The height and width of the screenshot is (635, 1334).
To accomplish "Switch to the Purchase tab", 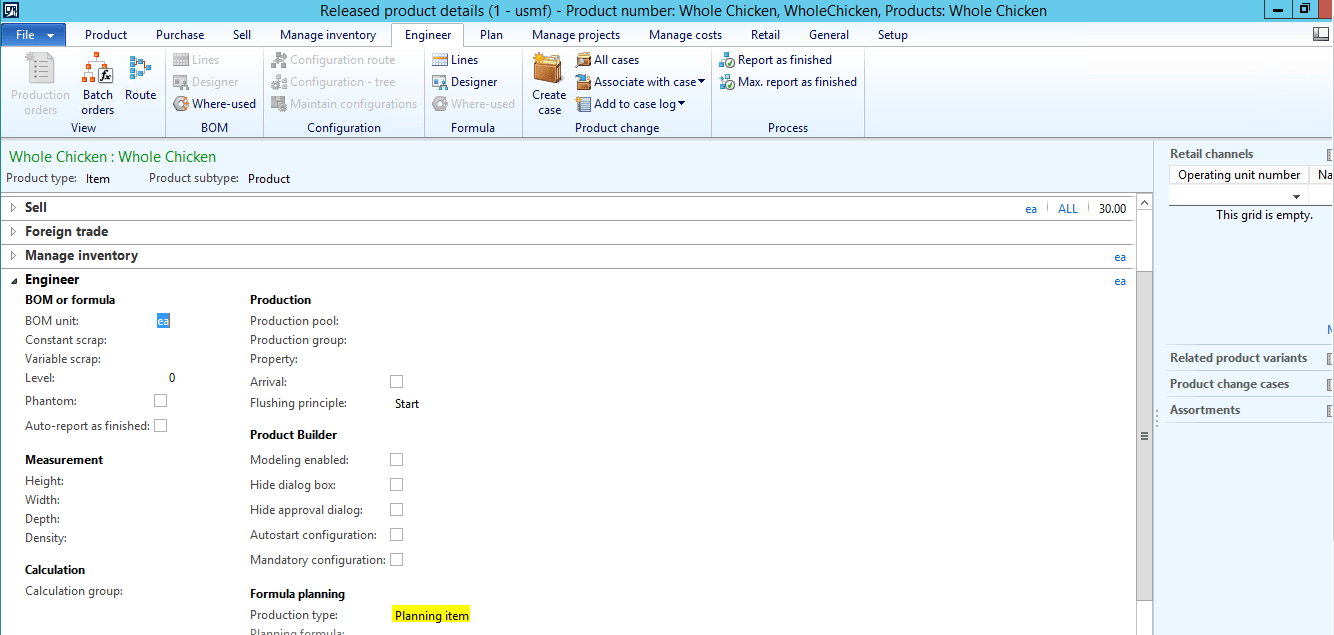I will 180,35.
